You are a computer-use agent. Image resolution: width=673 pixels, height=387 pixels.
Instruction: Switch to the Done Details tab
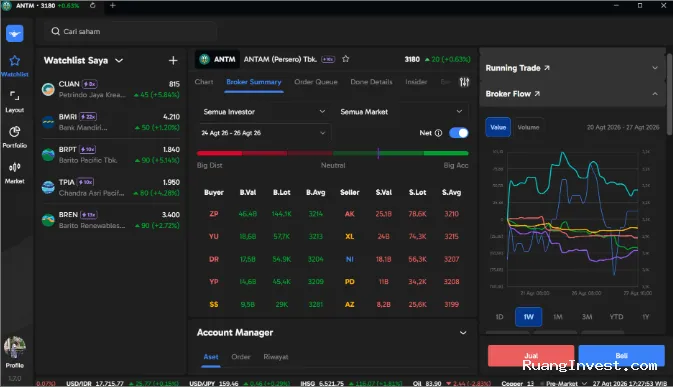pyautogui.click(x=371, y=82)
